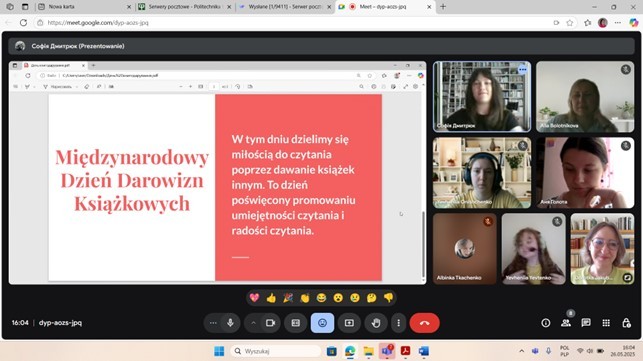Toggle the microphone in Meet controls
The height and width of the screenshot is (361, 643).
pos(230,323)
